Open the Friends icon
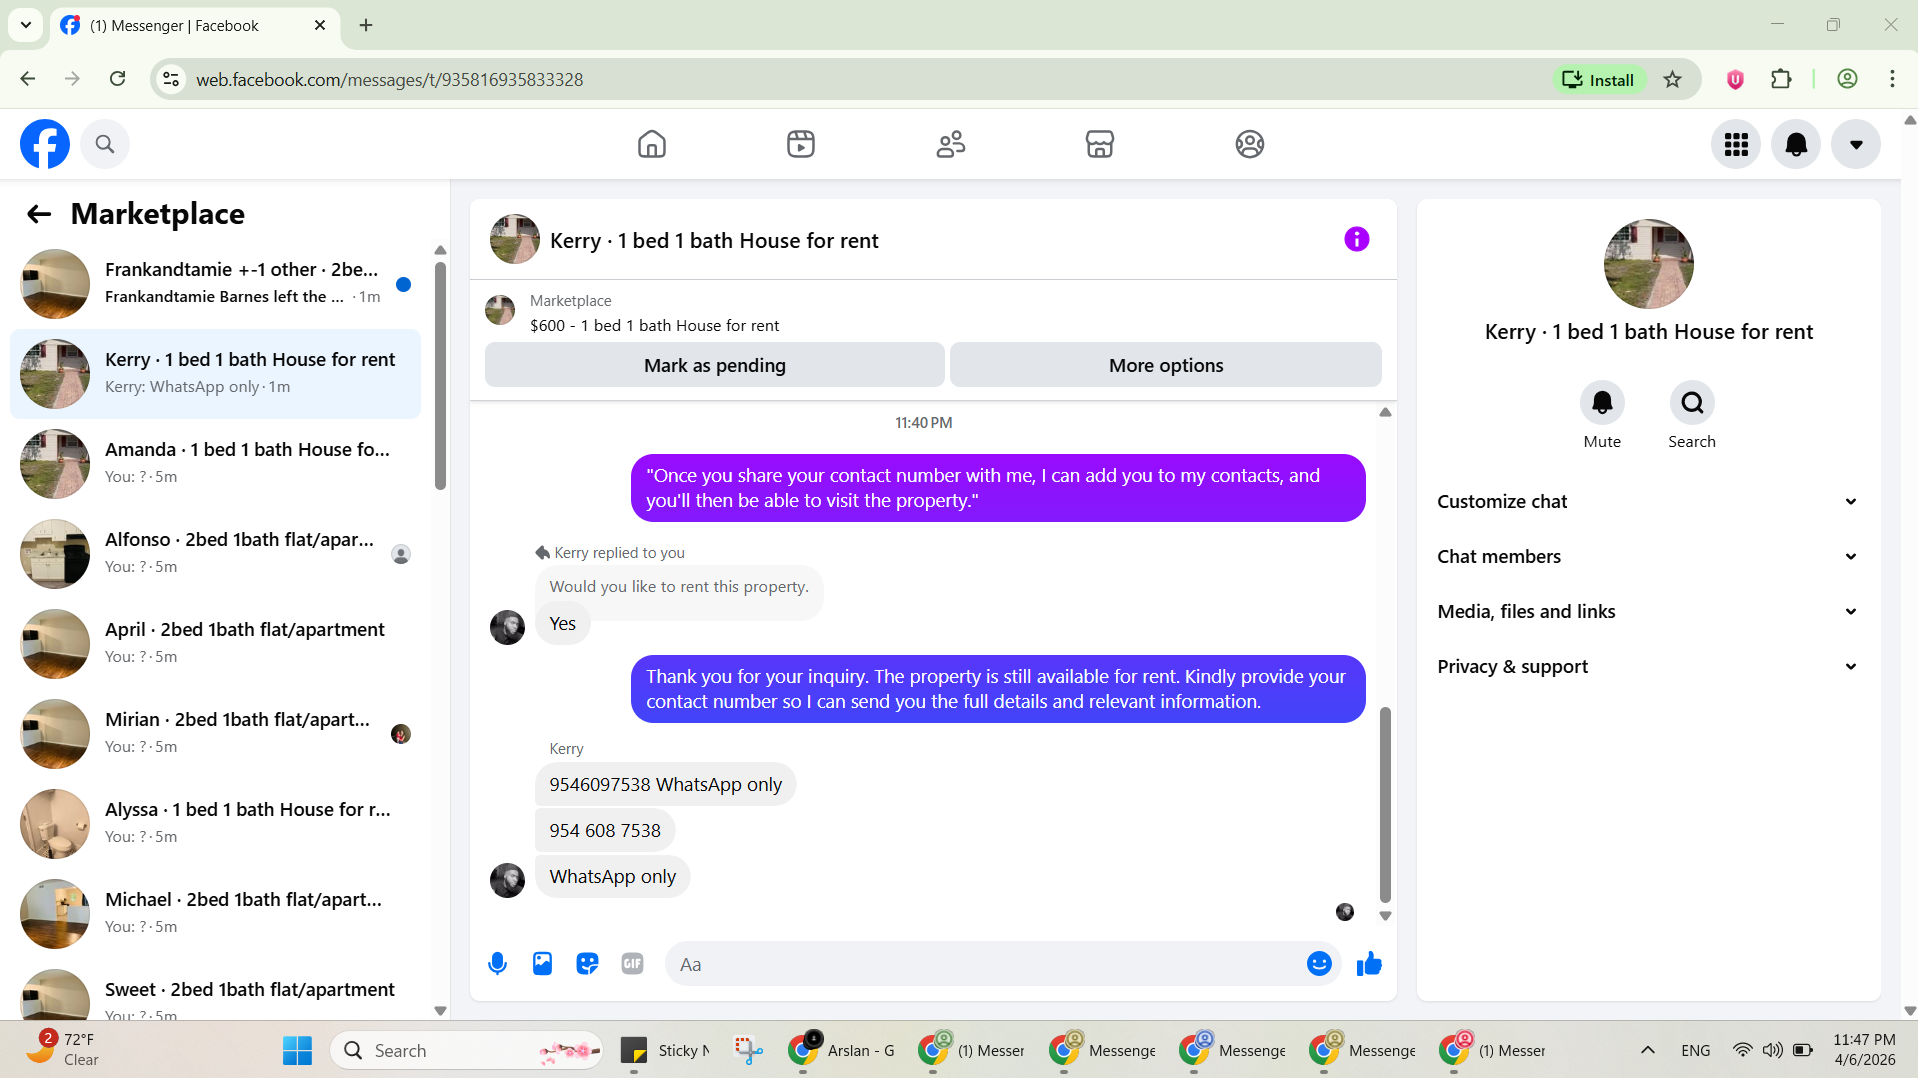 (951, 144)
